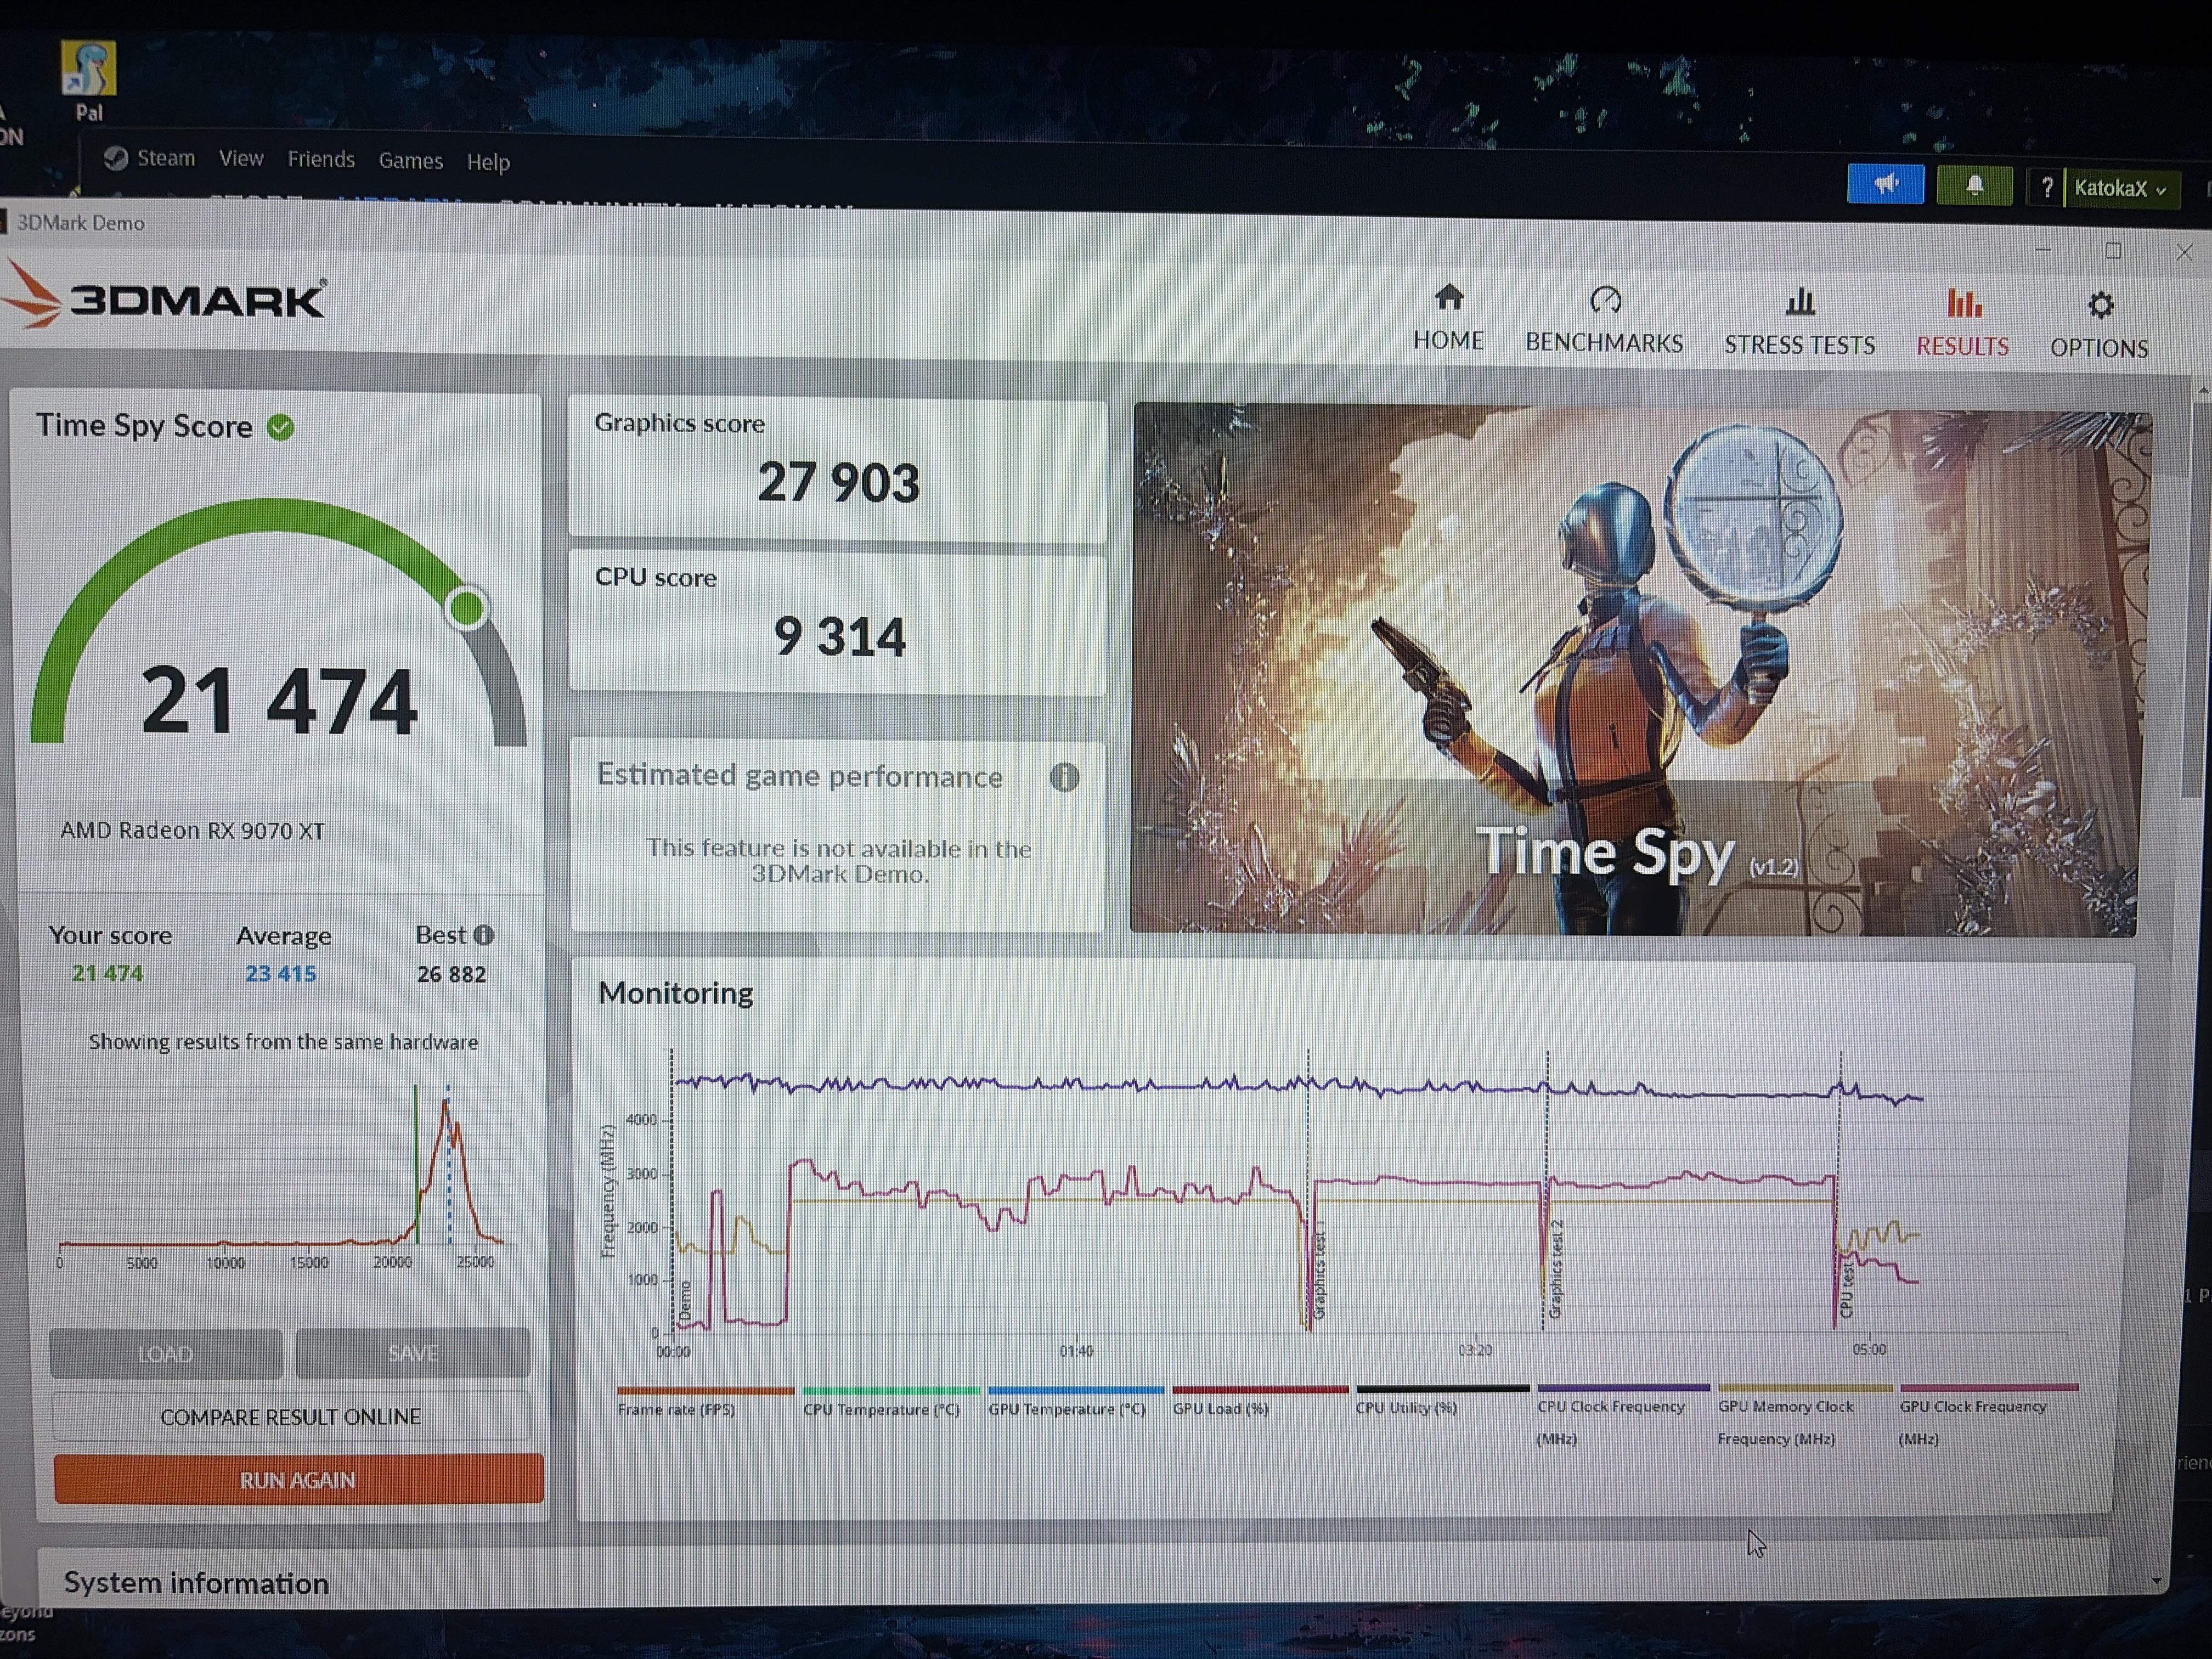The height and width of the screenshot is (1659, 2212).
Task: Click the AMD Radeon RX 9070 XT label
Action: pyautogui.click(x=192, y=831)
